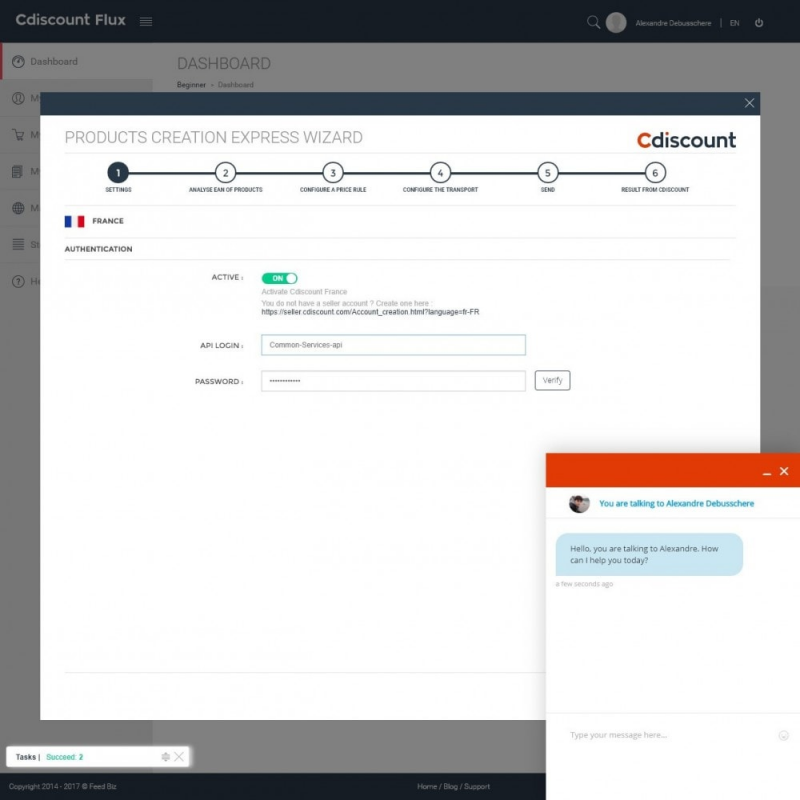This screenshot has height=800, width=800.
Task: Click the chat message input box
Action: 668,735
